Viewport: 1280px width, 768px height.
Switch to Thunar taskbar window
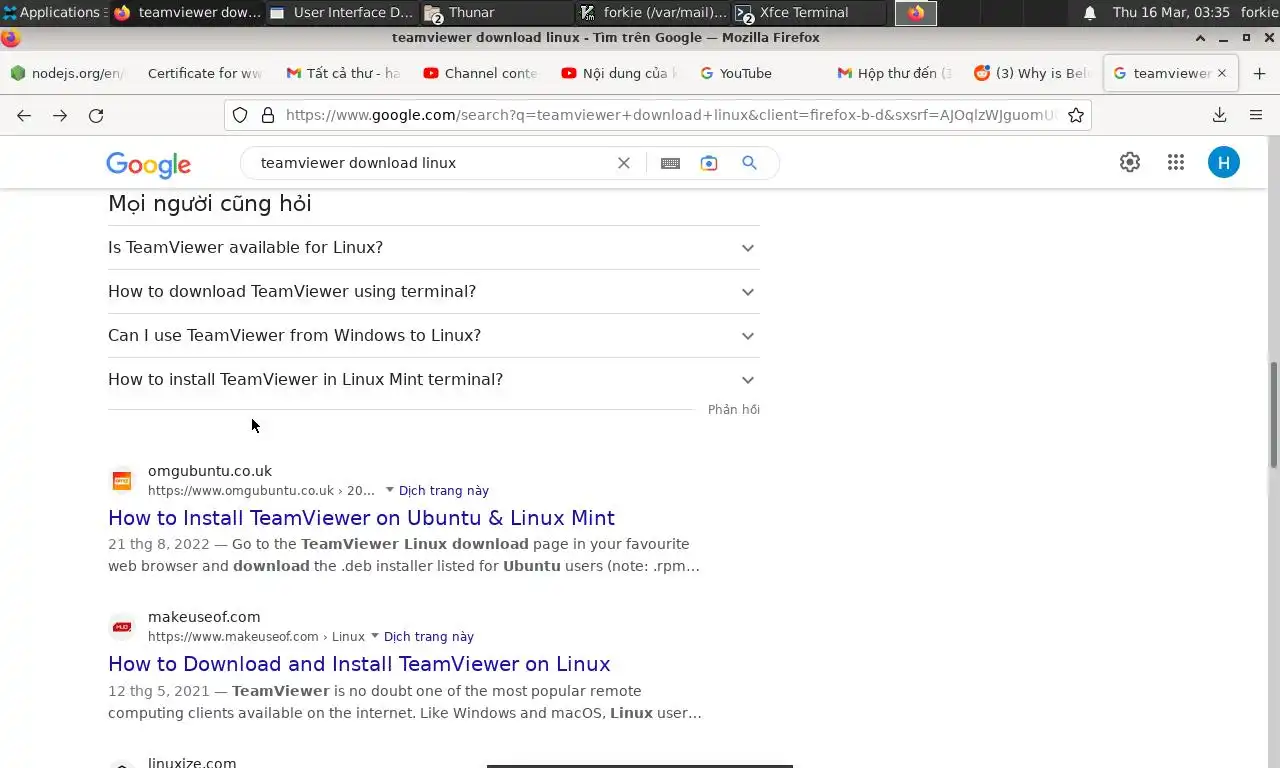[497, 12]
